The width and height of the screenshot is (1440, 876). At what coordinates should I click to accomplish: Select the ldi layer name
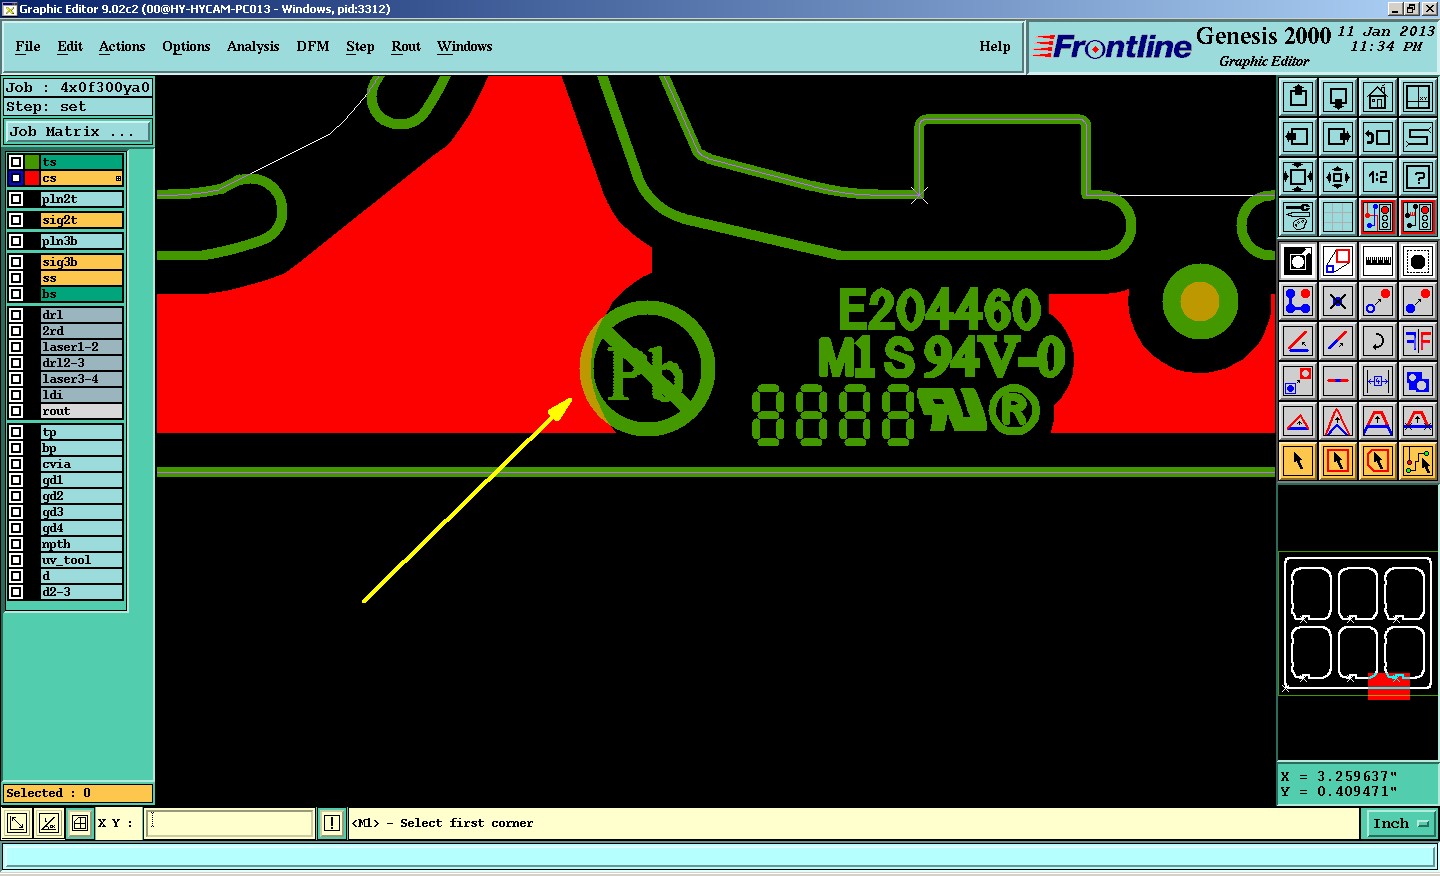(x=82, y=395)
